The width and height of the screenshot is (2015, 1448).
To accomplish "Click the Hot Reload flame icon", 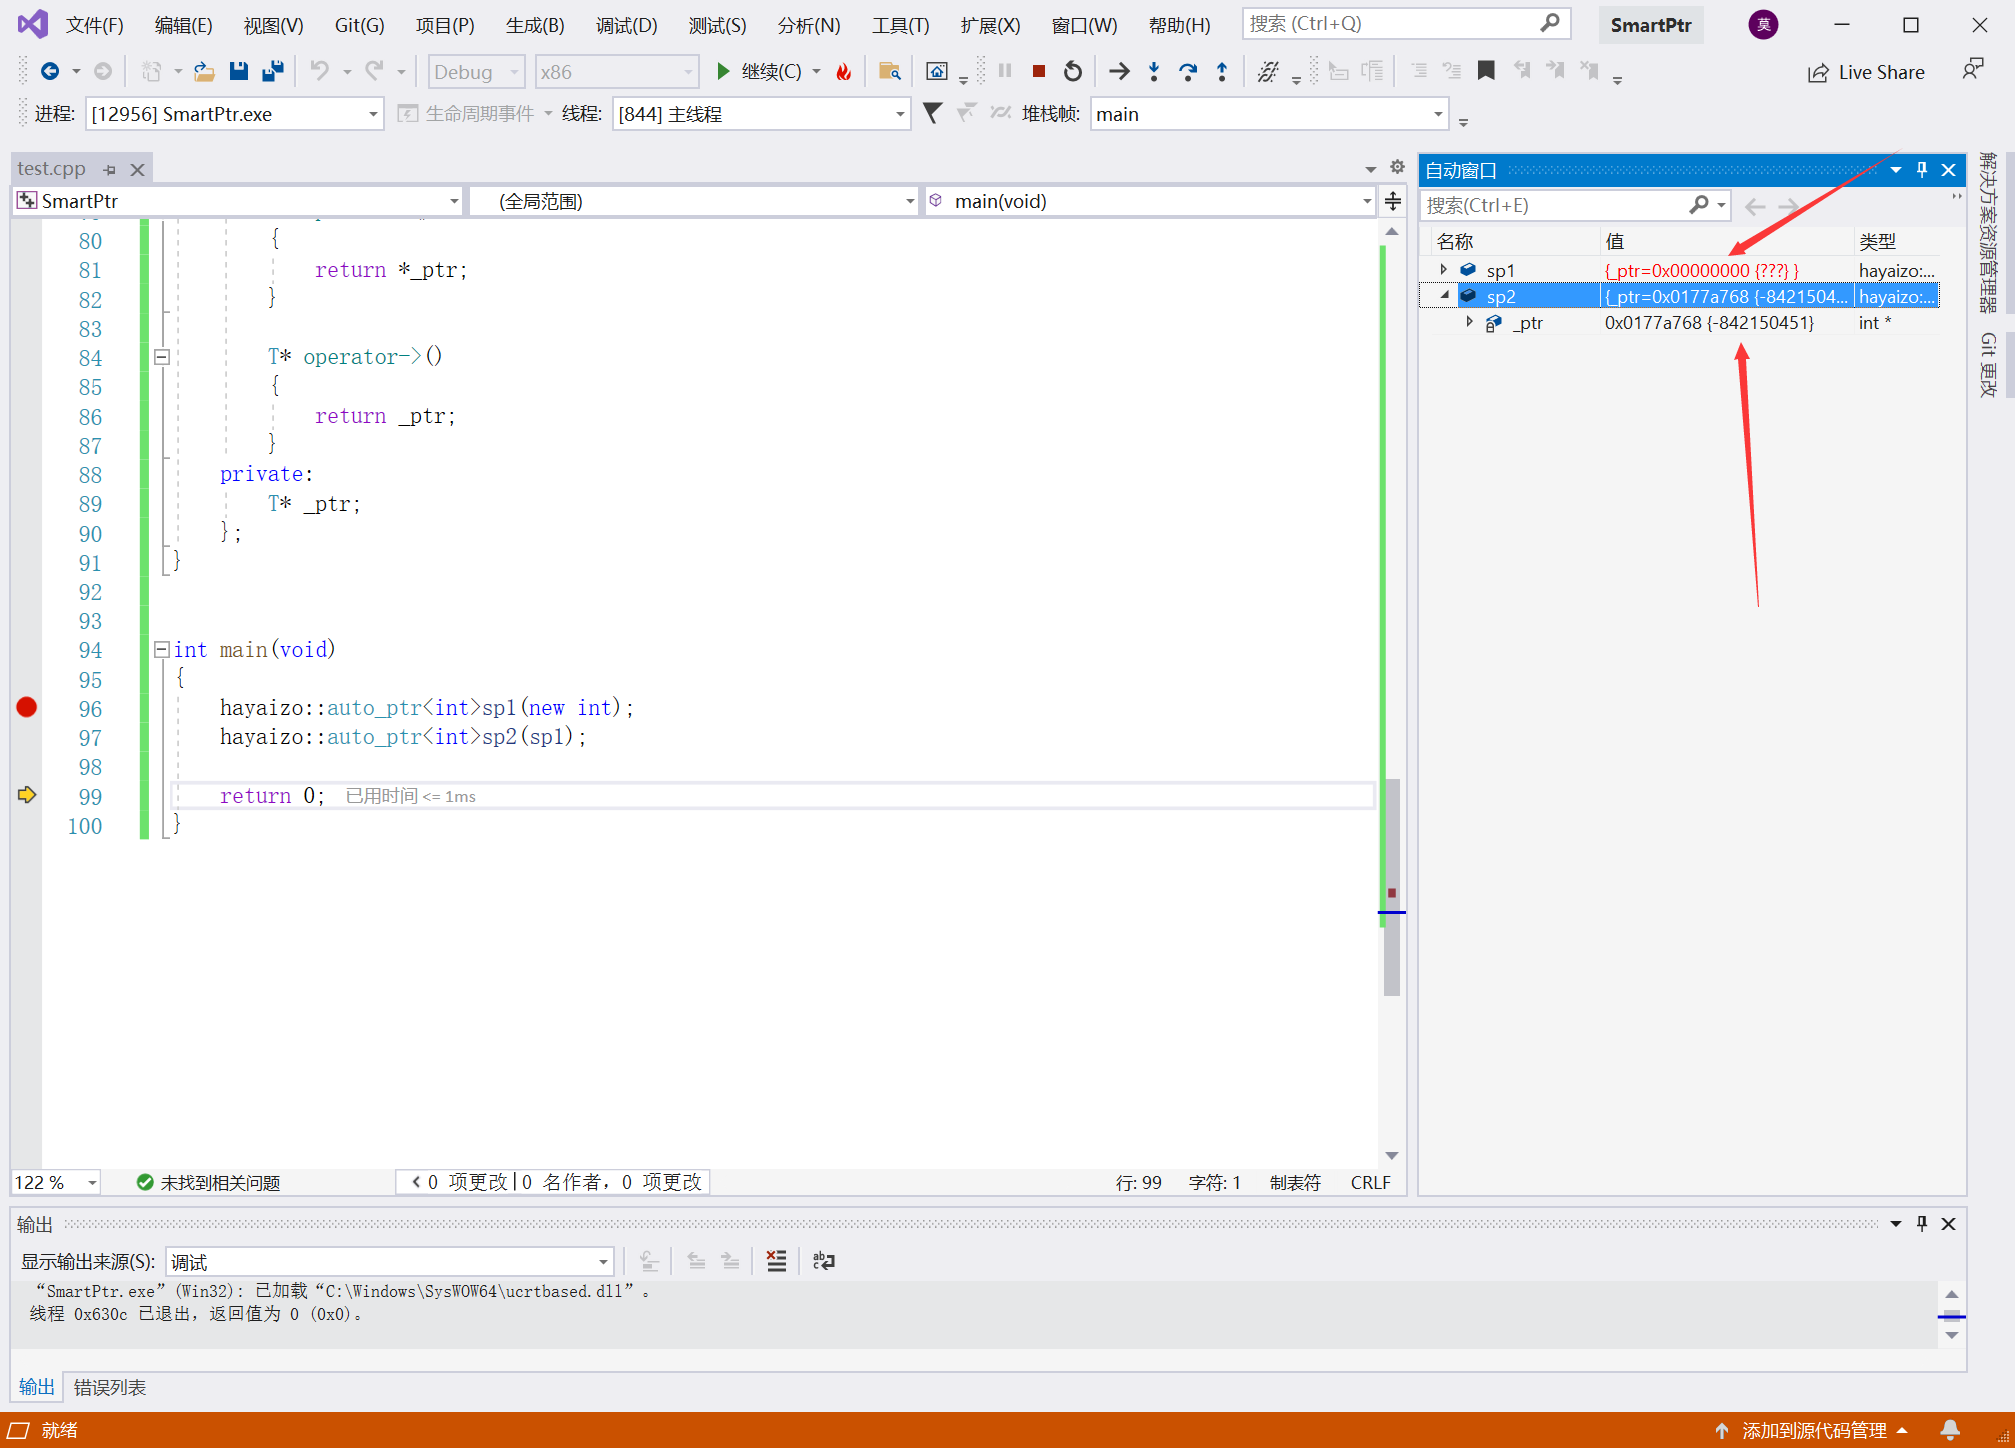I will tap(843, 71).
